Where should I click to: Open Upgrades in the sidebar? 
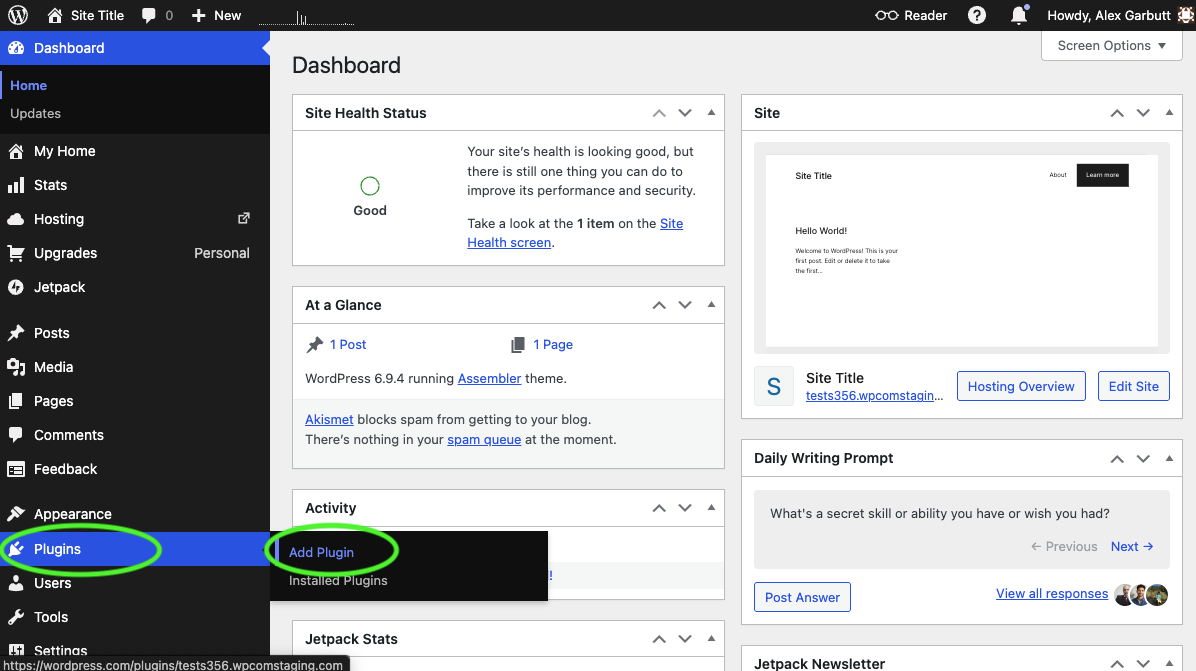135,253
